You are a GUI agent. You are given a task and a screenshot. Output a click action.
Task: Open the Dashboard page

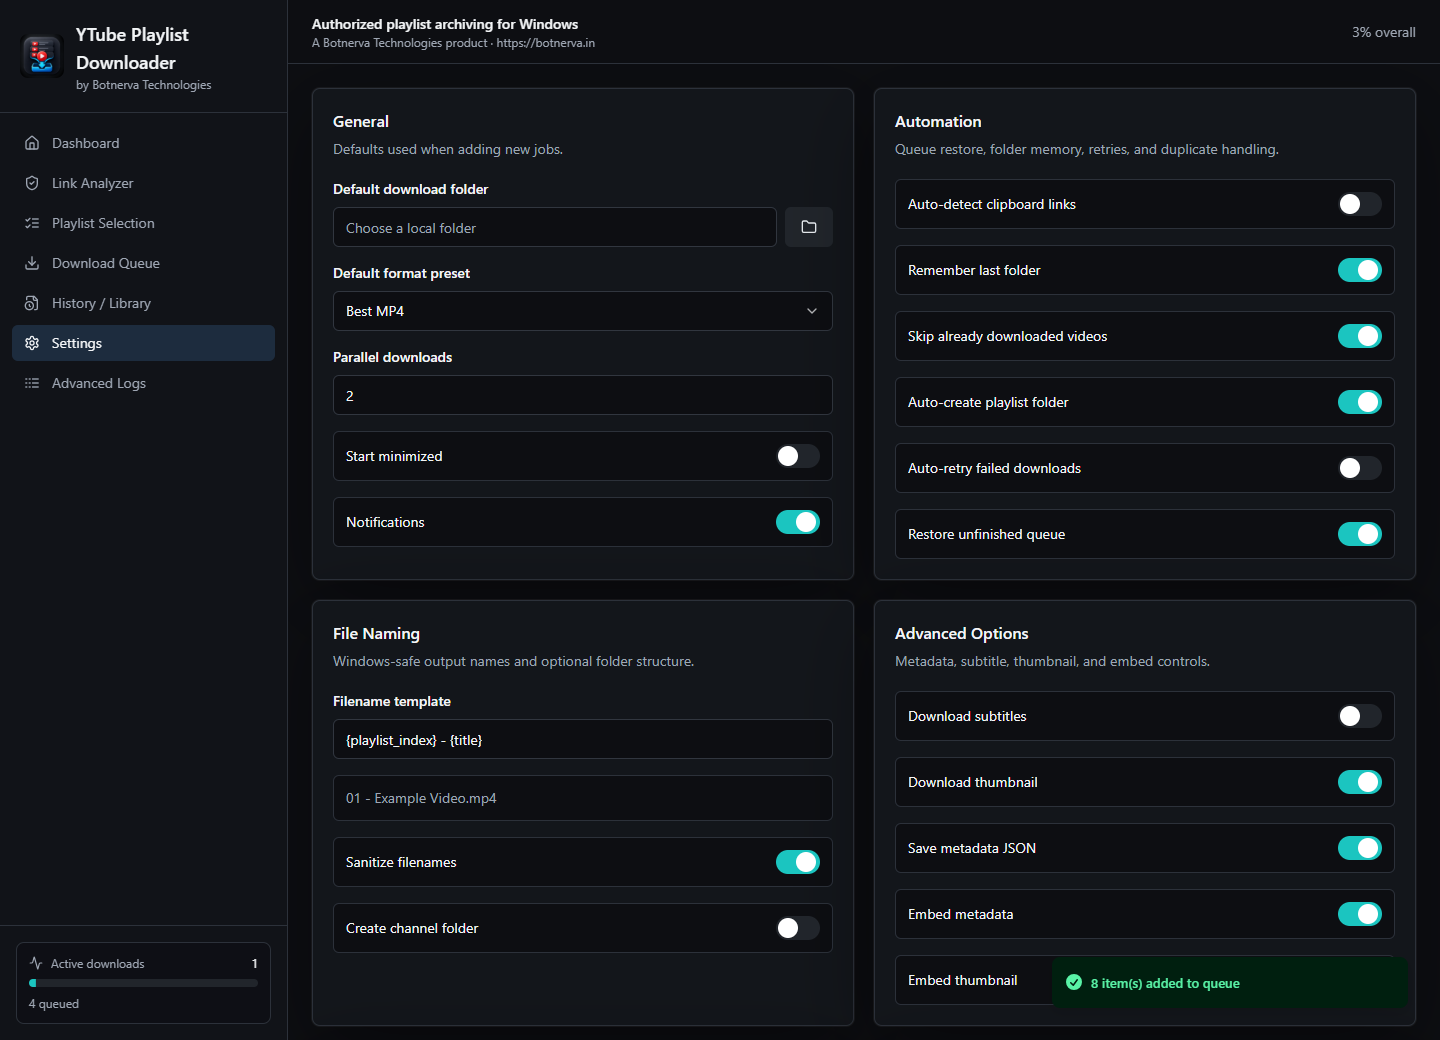click(143, 143)
